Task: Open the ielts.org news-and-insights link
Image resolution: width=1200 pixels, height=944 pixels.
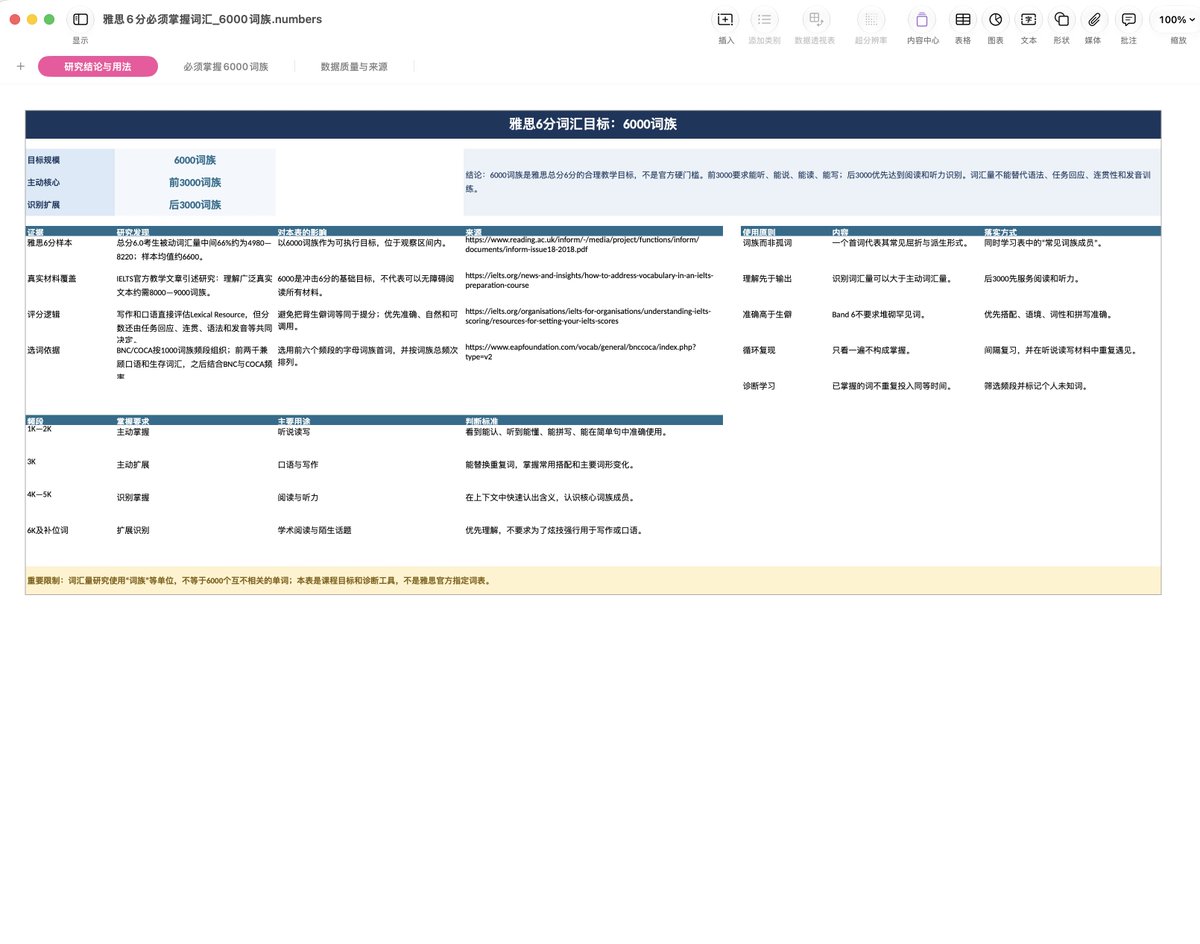Action: click(587, 278)
